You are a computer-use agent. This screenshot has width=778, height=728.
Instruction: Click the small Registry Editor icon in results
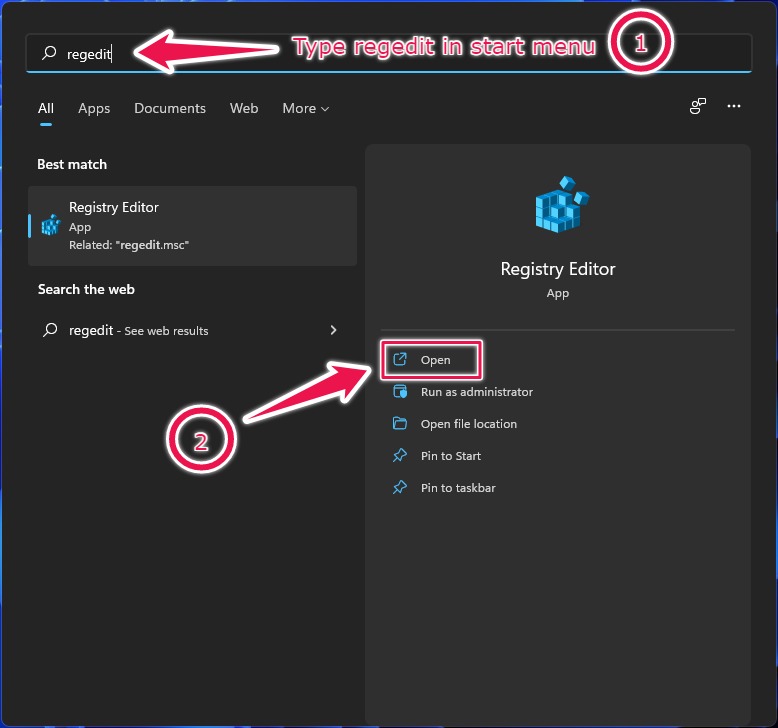click(x=51, y=225)
